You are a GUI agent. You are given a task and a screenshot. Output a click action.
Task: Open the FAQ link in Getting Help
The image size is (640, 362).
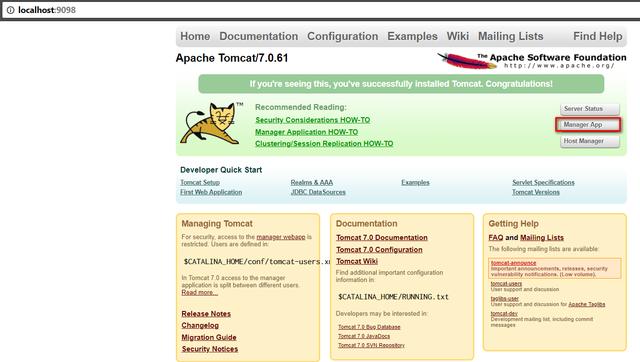[x=496, y=238]
